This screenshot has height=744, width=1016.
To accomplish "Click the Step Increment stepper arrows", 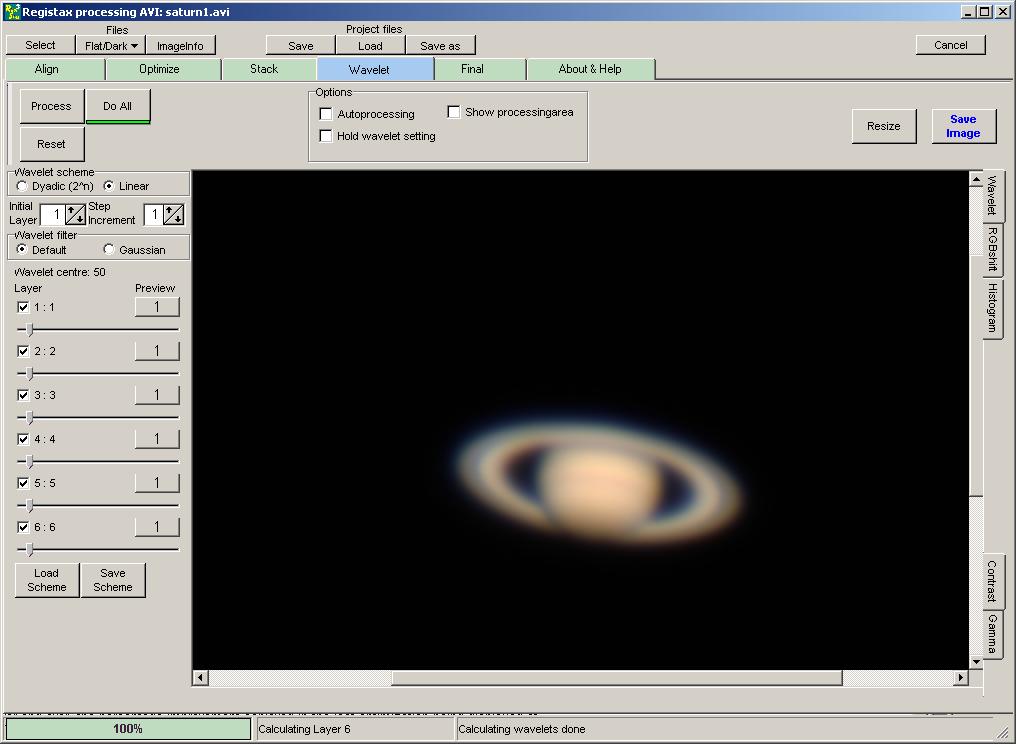I will [174, 215].
